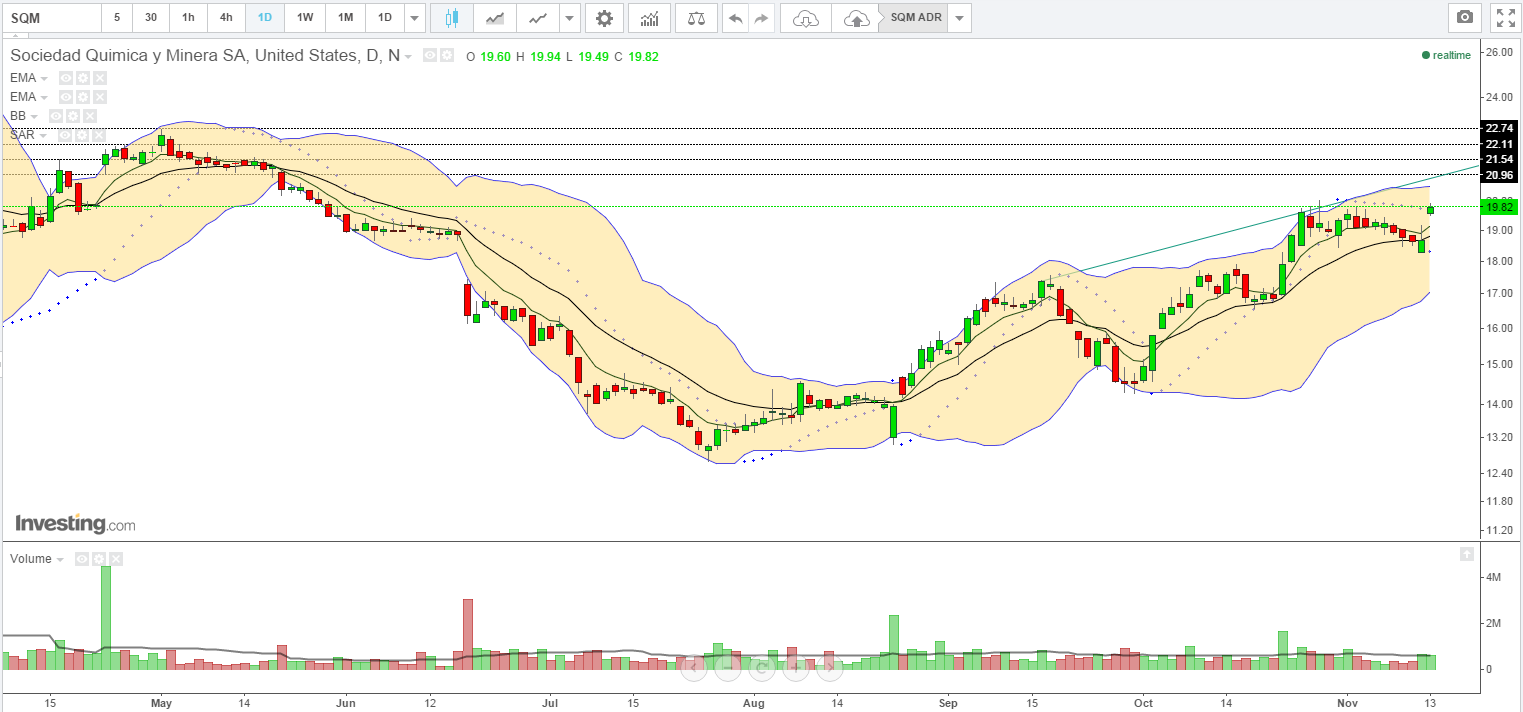Save chart layout with cloud upload icon
Screen dimensions: 1523x712
point(856,18)
